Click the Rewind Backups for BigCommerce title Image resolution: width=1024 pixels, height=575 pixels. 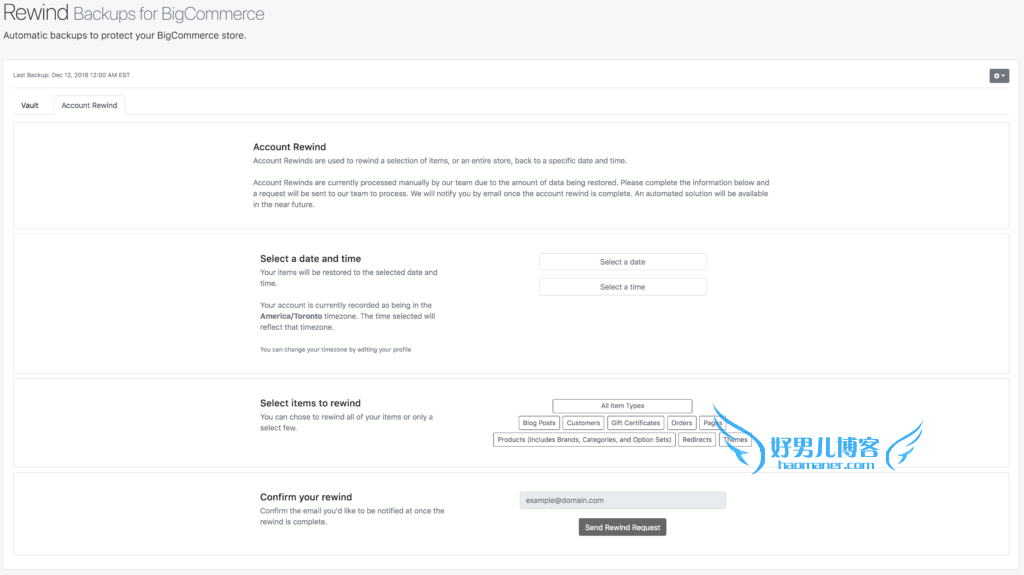[x=134, y=13]
